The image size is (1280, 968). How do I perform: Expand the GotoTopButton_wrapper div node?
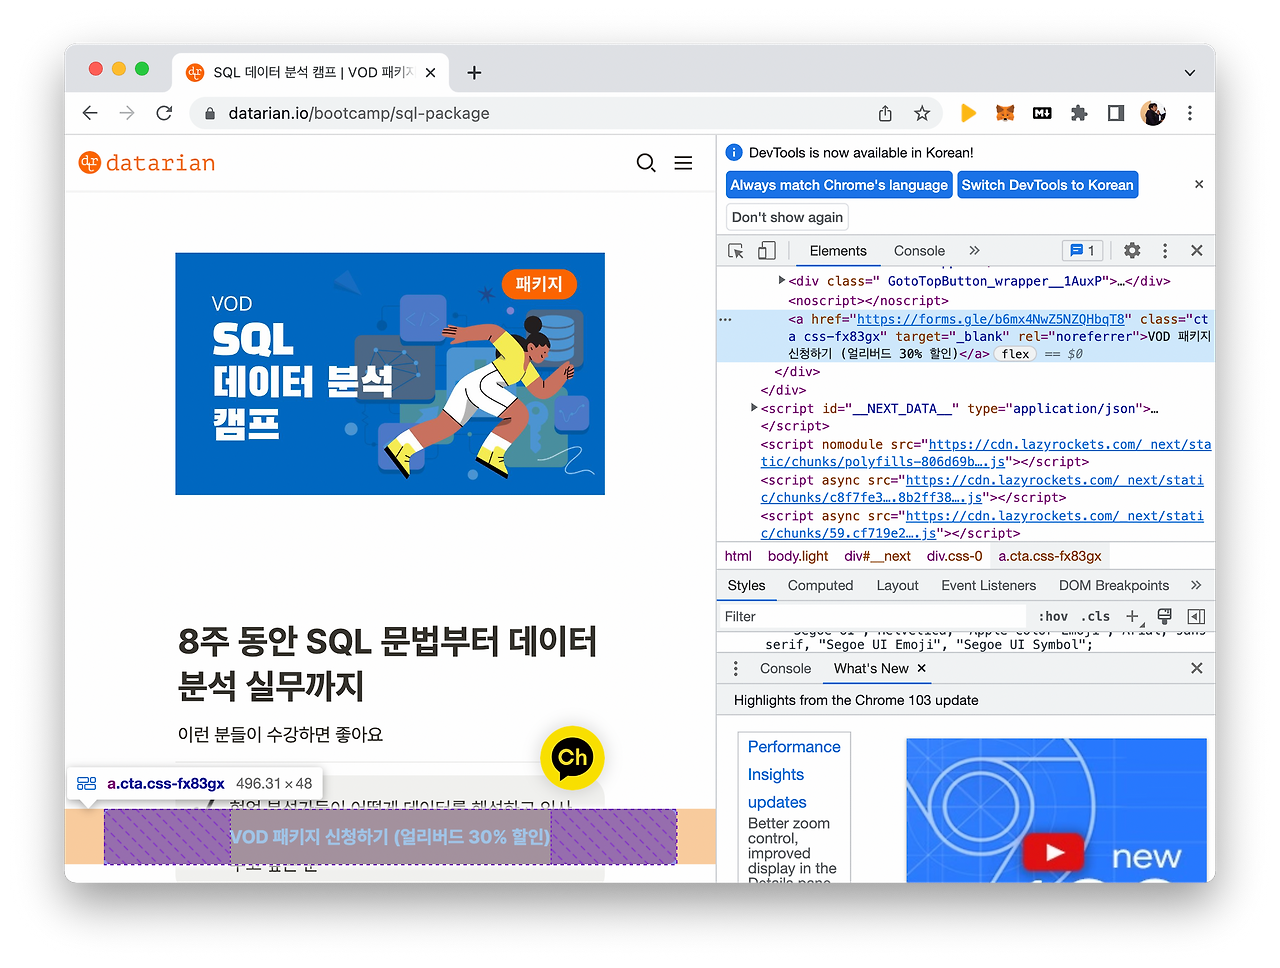[782, 281]
